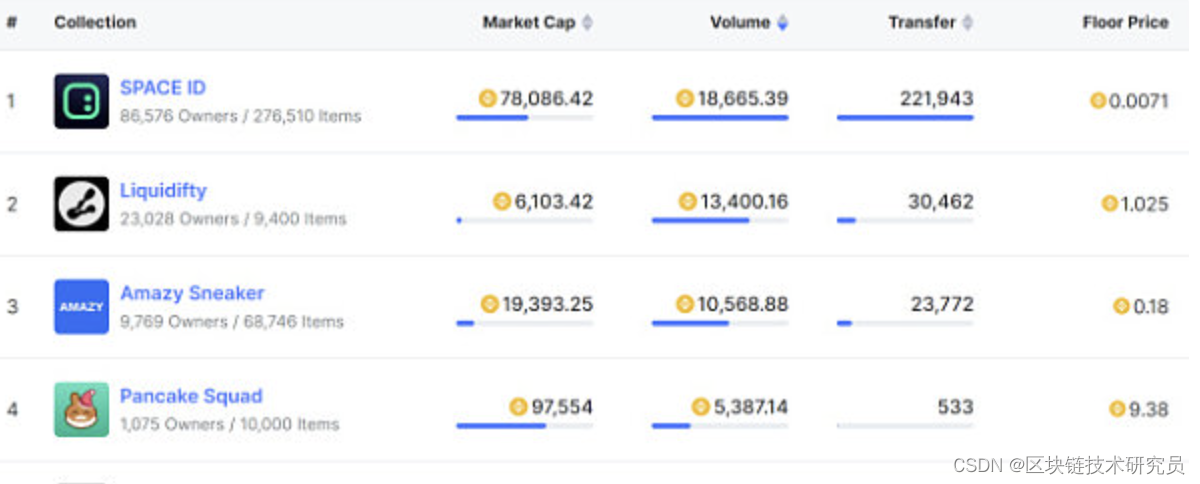Image resolution: width=1200 pixels, height=484 pixels.
Task: Open the Liquidifty collection link
Action: (x=163, y=191)
